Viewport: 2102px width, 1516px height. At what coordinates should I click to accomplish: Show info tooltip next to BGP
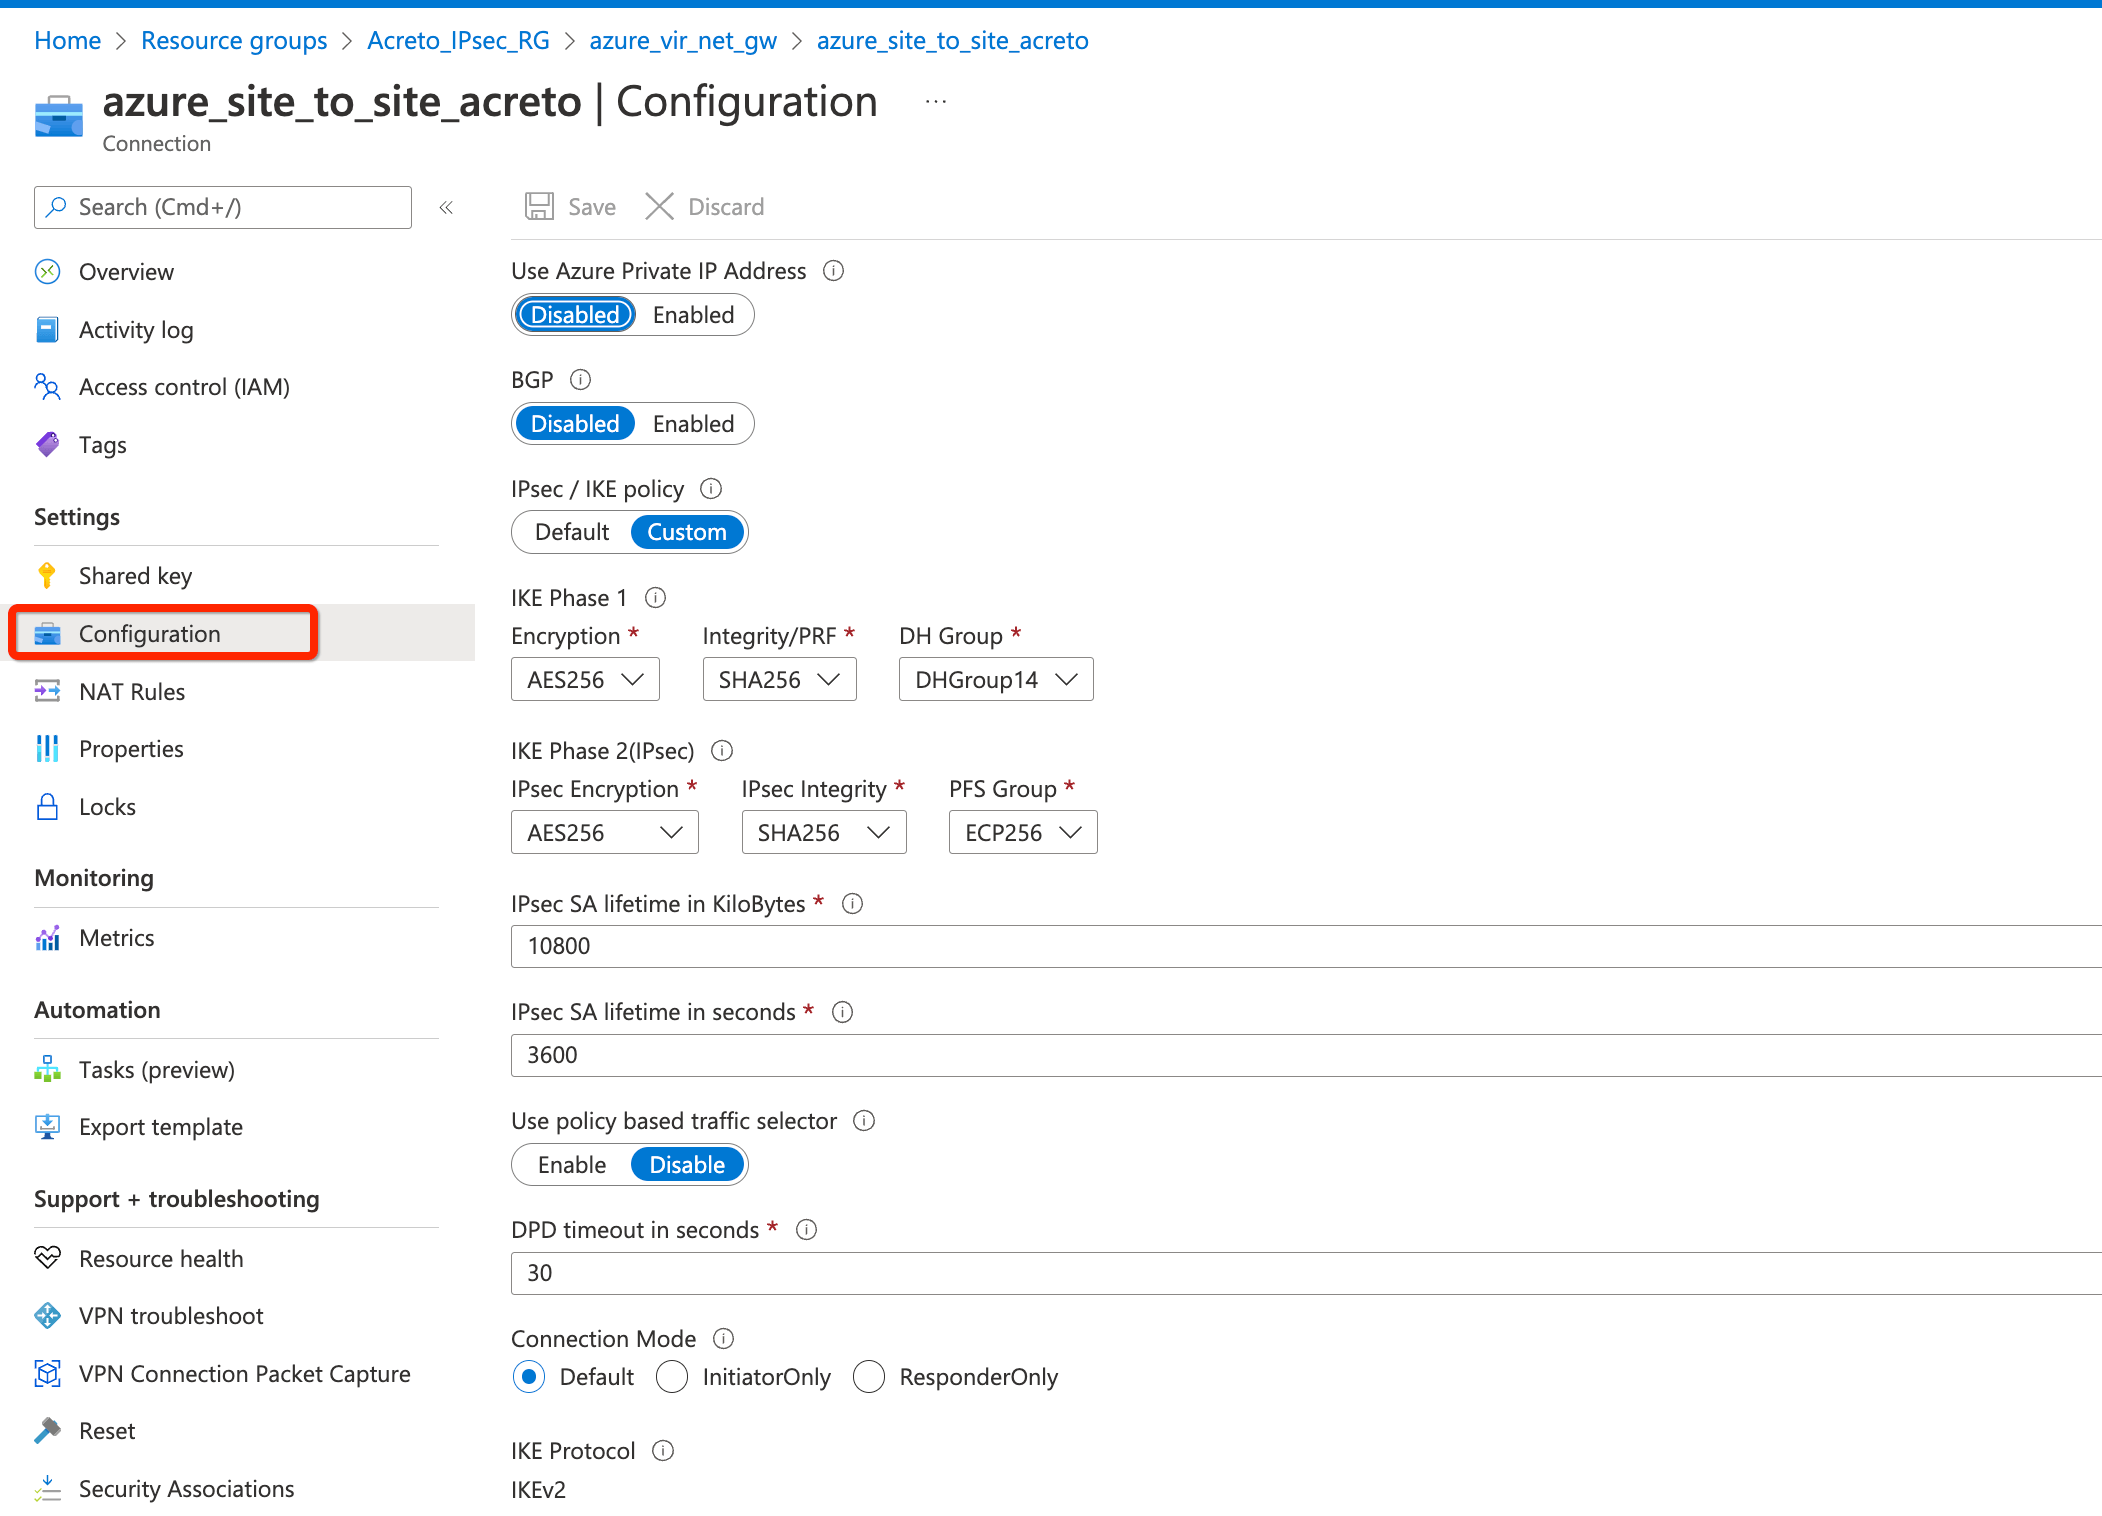click(580, 380)
